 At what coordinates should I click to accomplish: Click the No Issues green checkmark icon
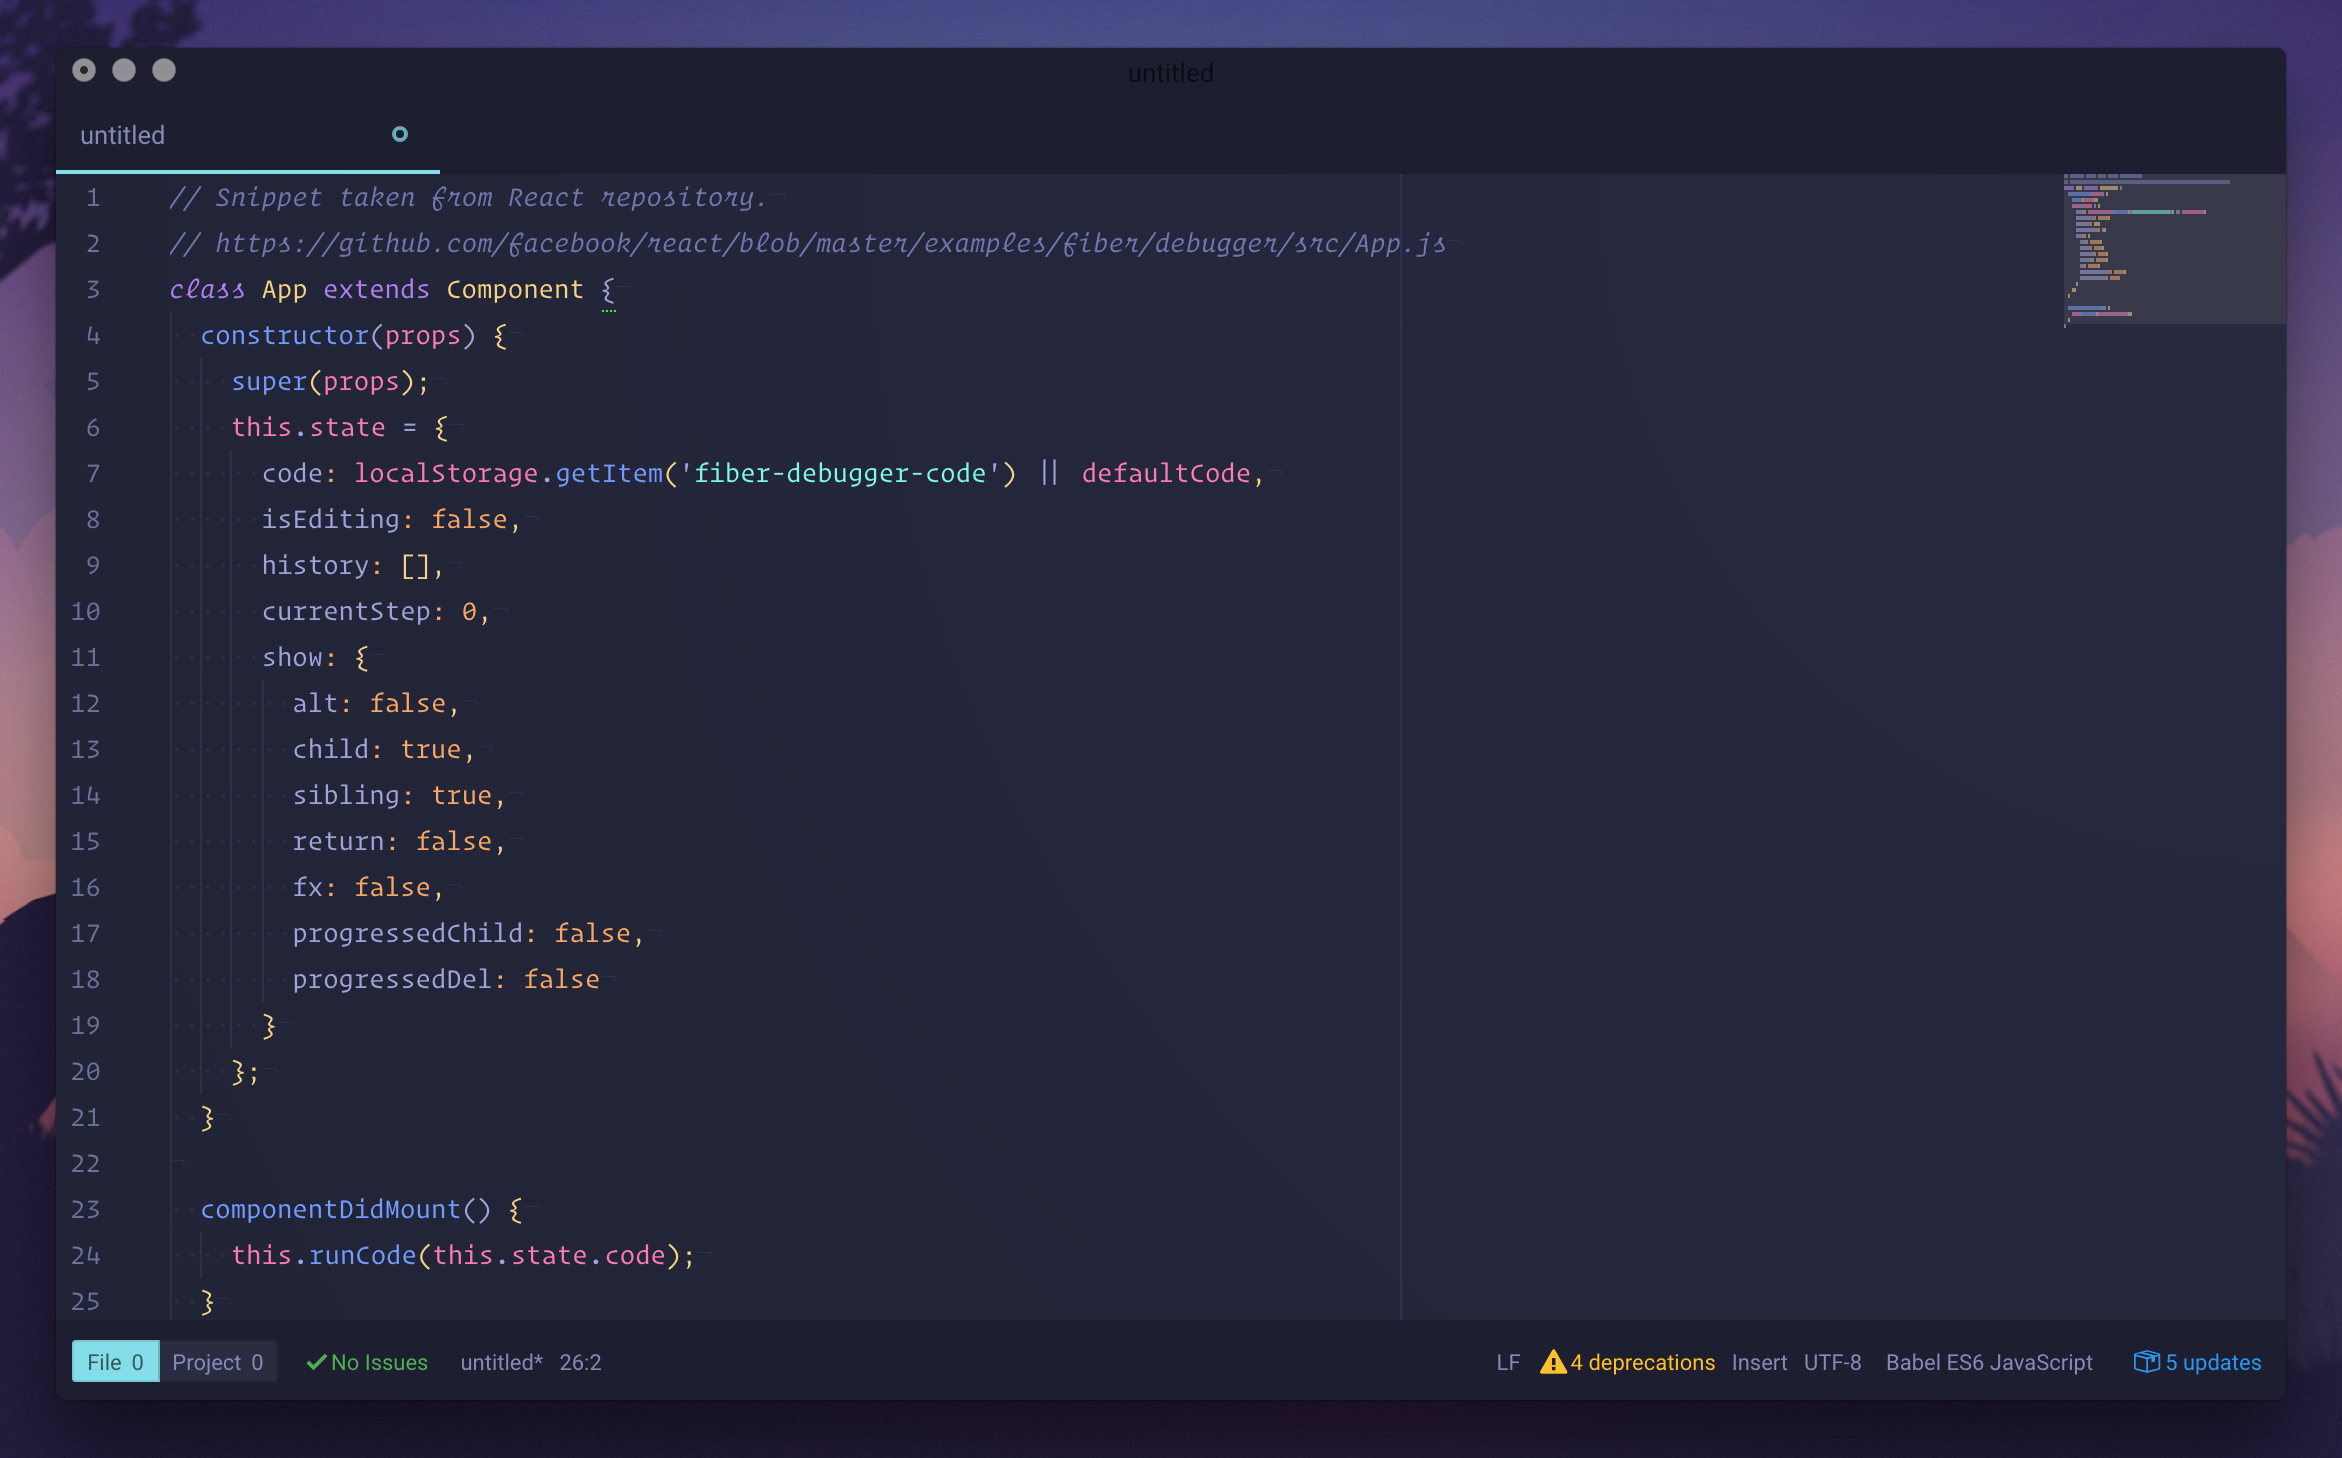click(316, 1362)
